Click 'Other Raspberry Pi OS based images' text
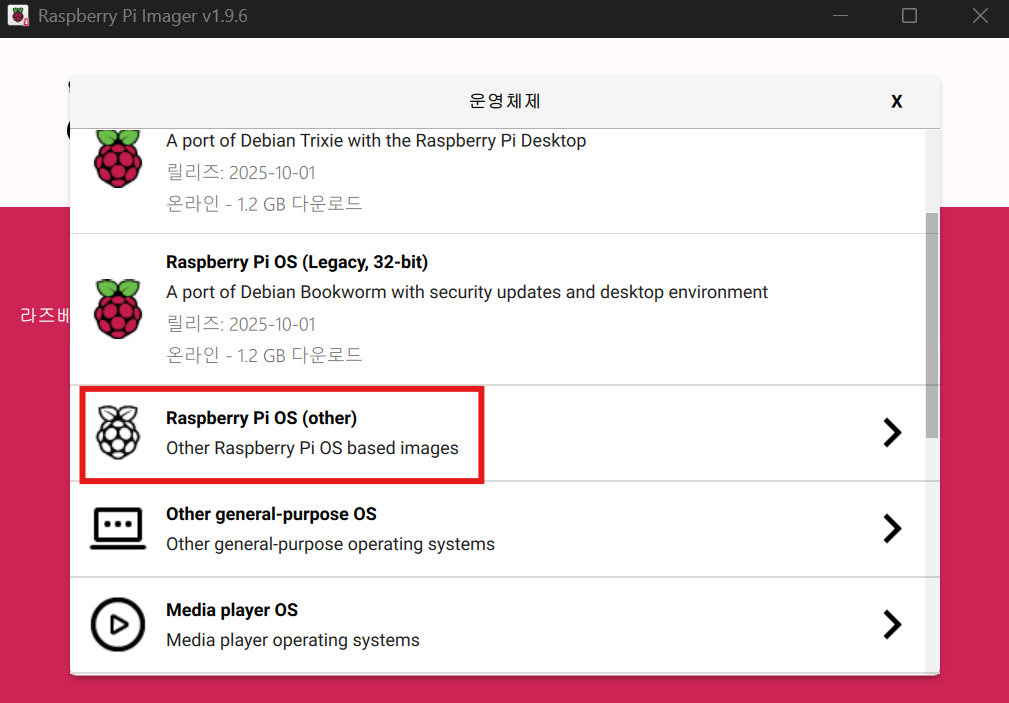 pos(312,448)
